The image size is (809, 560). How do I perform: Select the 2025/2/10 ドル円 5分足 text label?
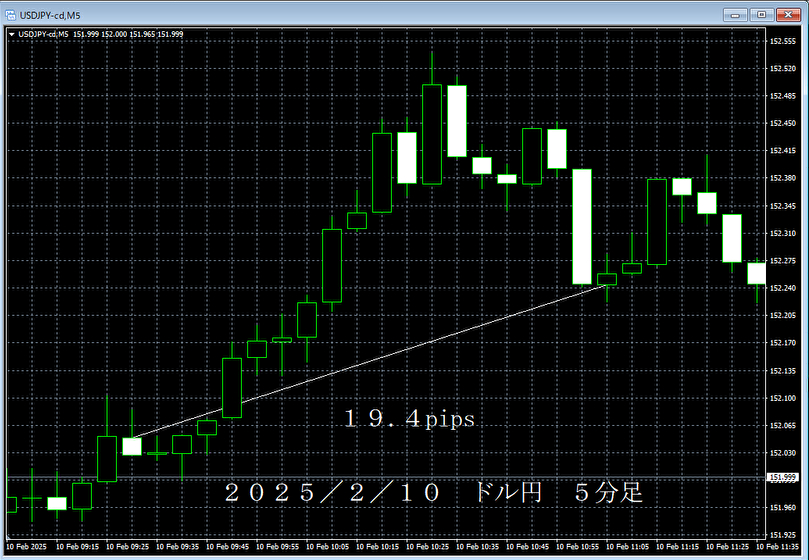click(434, 493)
